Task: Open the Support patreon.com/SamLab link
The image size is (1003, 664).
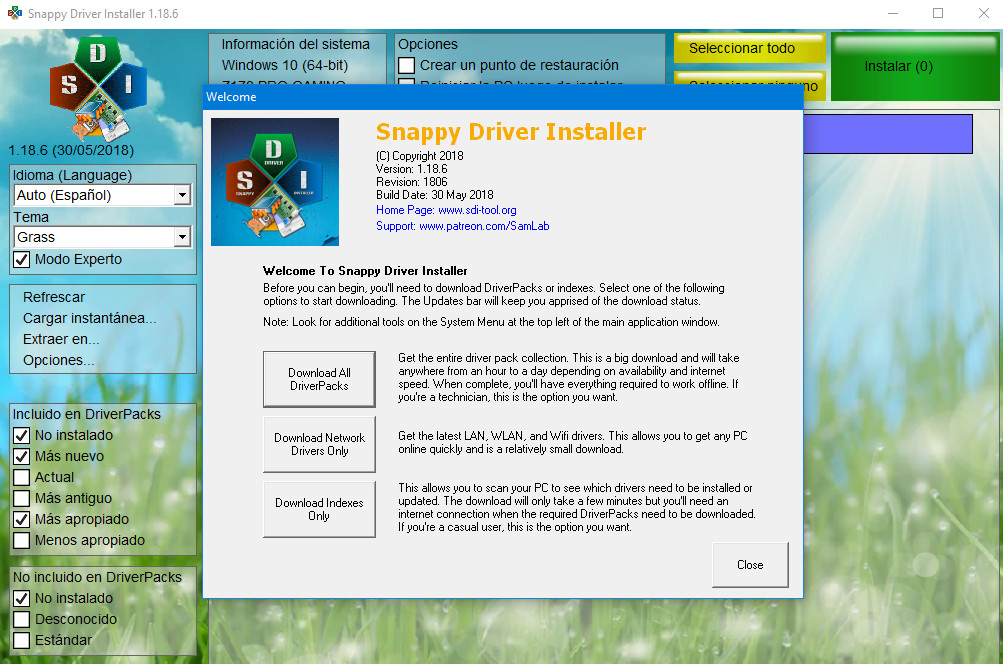Action: pos(462,226)
